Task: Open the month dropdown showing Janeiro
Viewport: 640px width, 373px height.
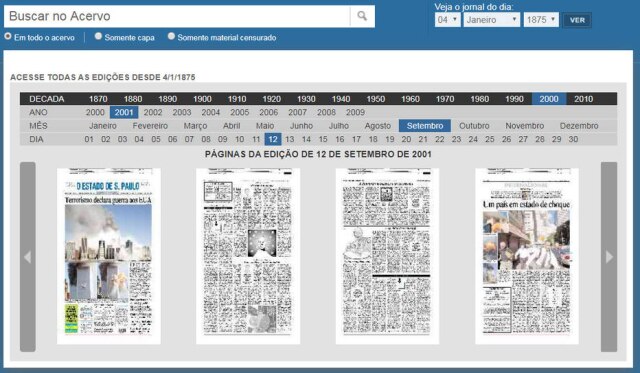Action: tap(491, 20)
